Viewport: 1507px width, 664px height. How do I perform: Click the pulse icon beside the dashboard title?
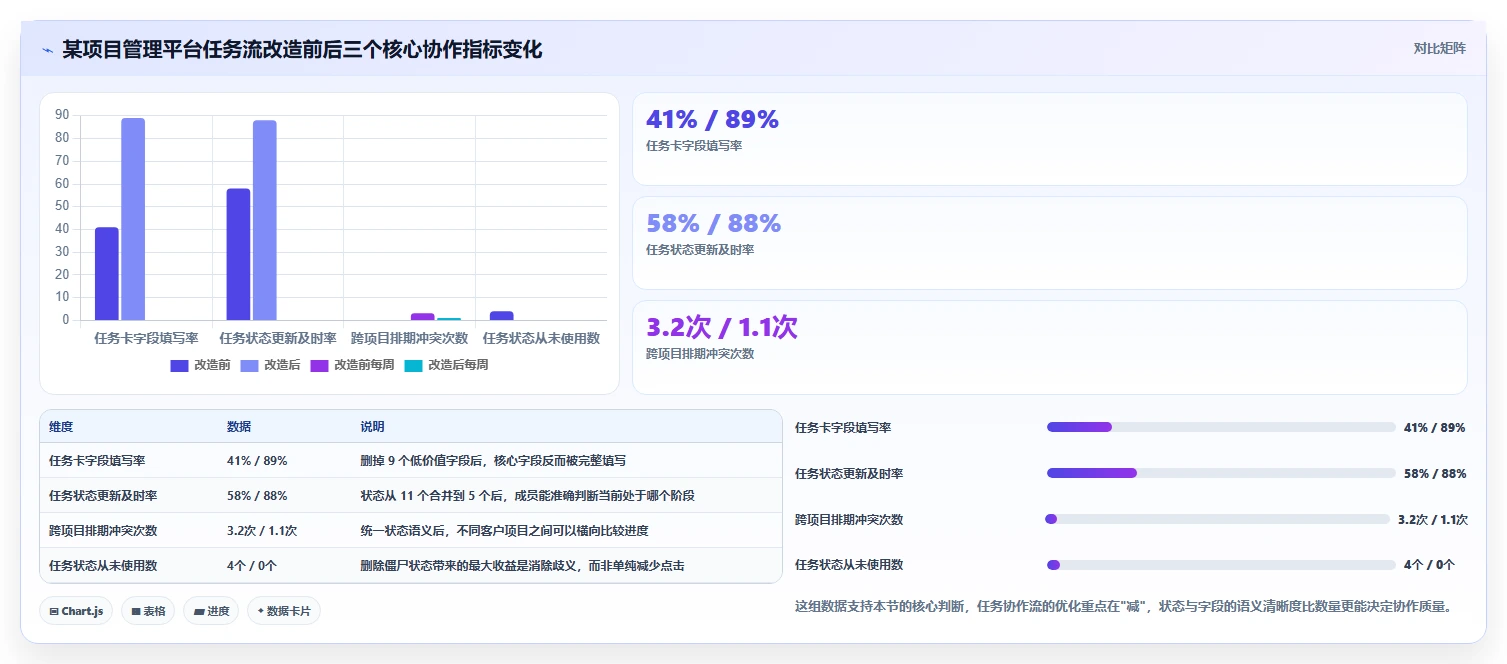[x=47, y=50]
